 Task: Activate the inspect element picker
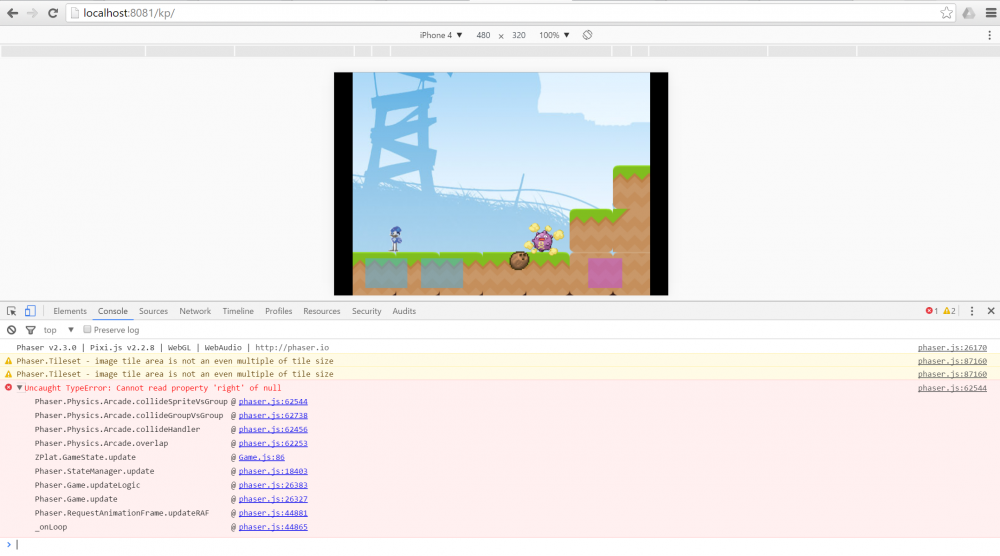click(x=11, y=311)
